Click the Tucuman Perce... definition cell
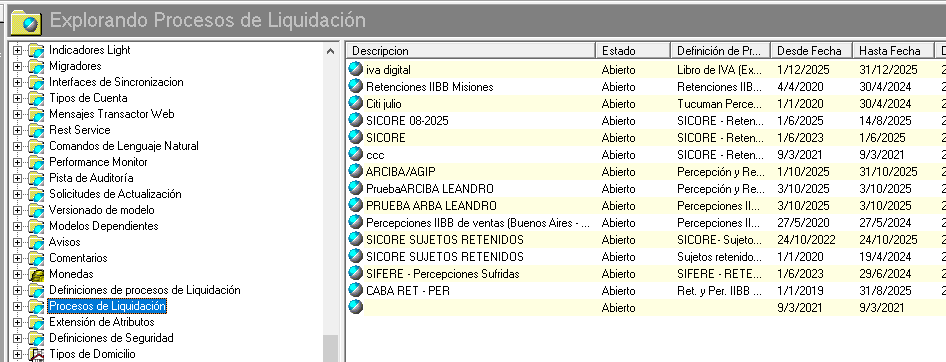The image size is (946, 362). click(720, 104)
